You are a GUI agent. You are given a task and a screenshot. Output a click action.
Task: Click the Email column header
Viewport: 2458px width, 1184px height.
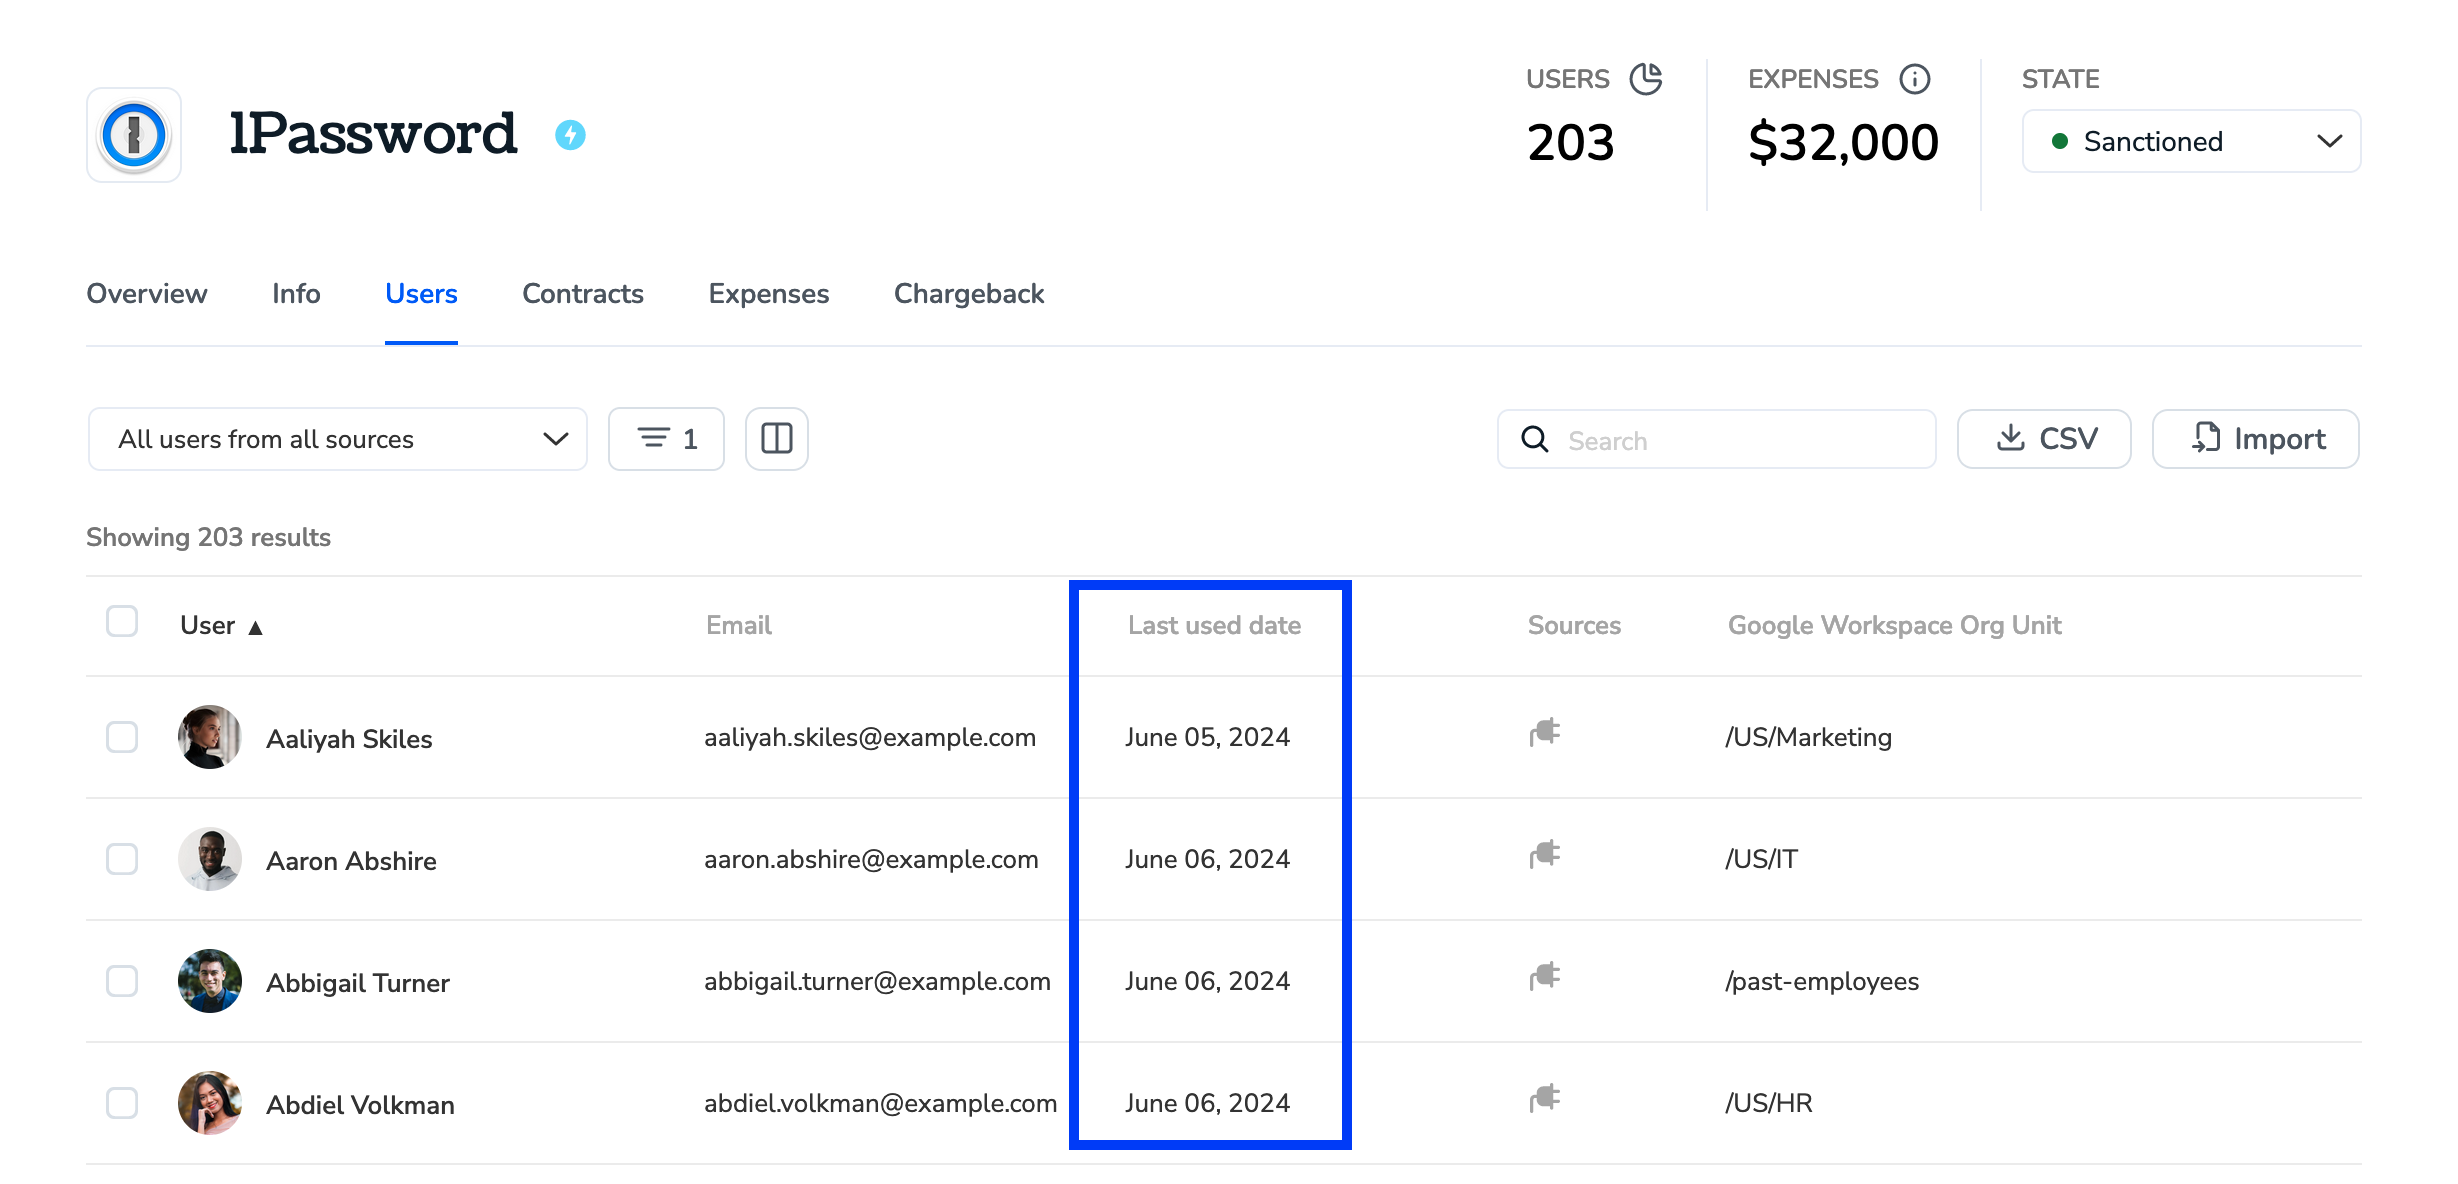739,626
